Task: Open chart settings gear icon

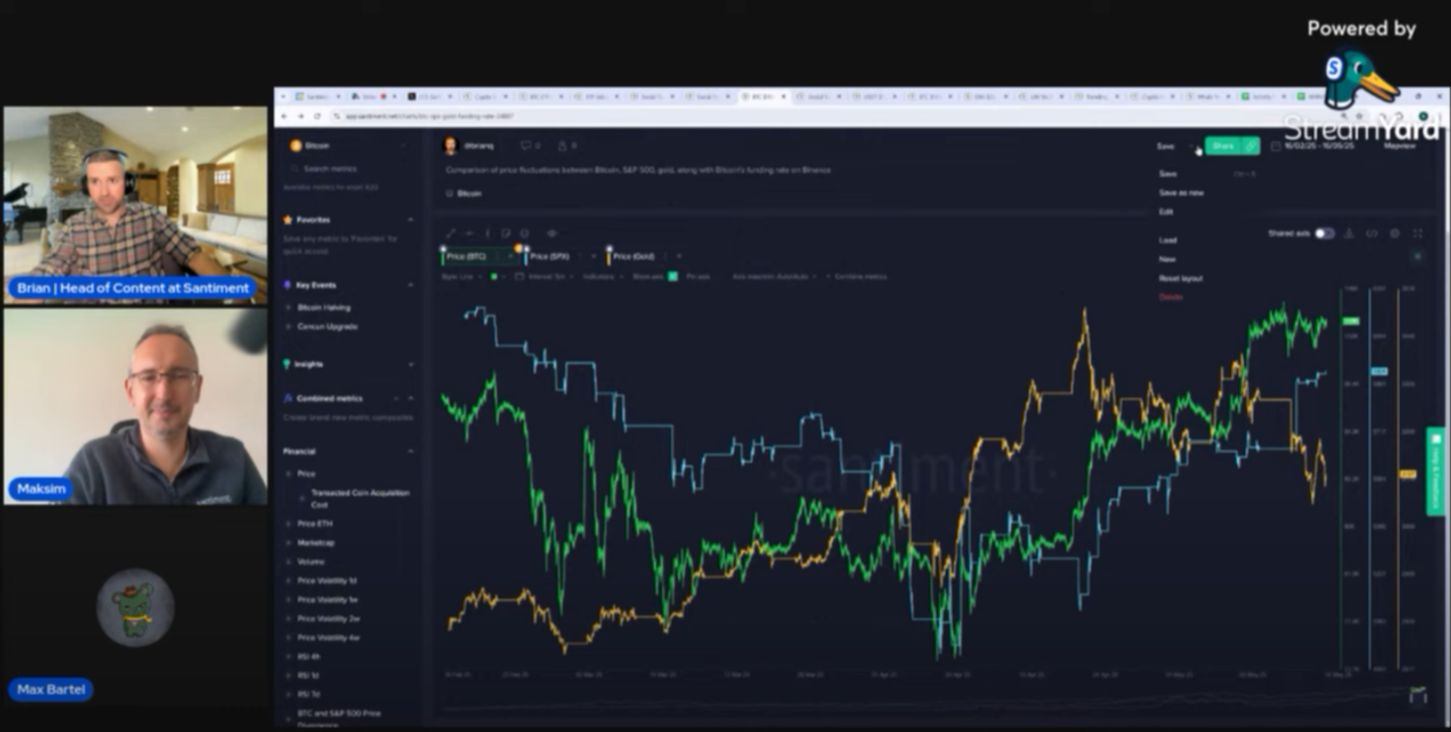Action: point(1395,233)
